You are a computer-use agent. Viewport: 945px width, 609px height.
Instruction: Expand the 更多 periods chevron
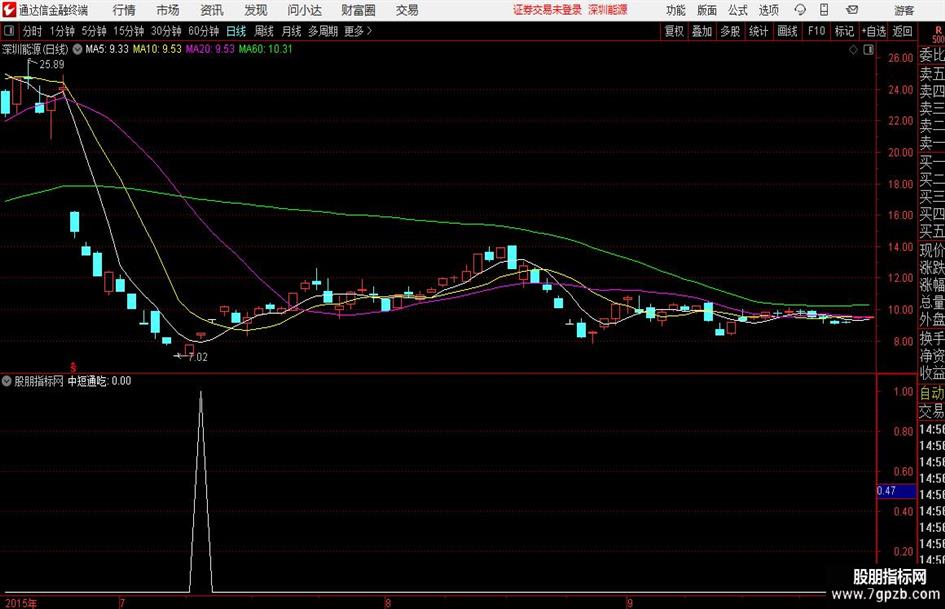[x=358, y=31]
